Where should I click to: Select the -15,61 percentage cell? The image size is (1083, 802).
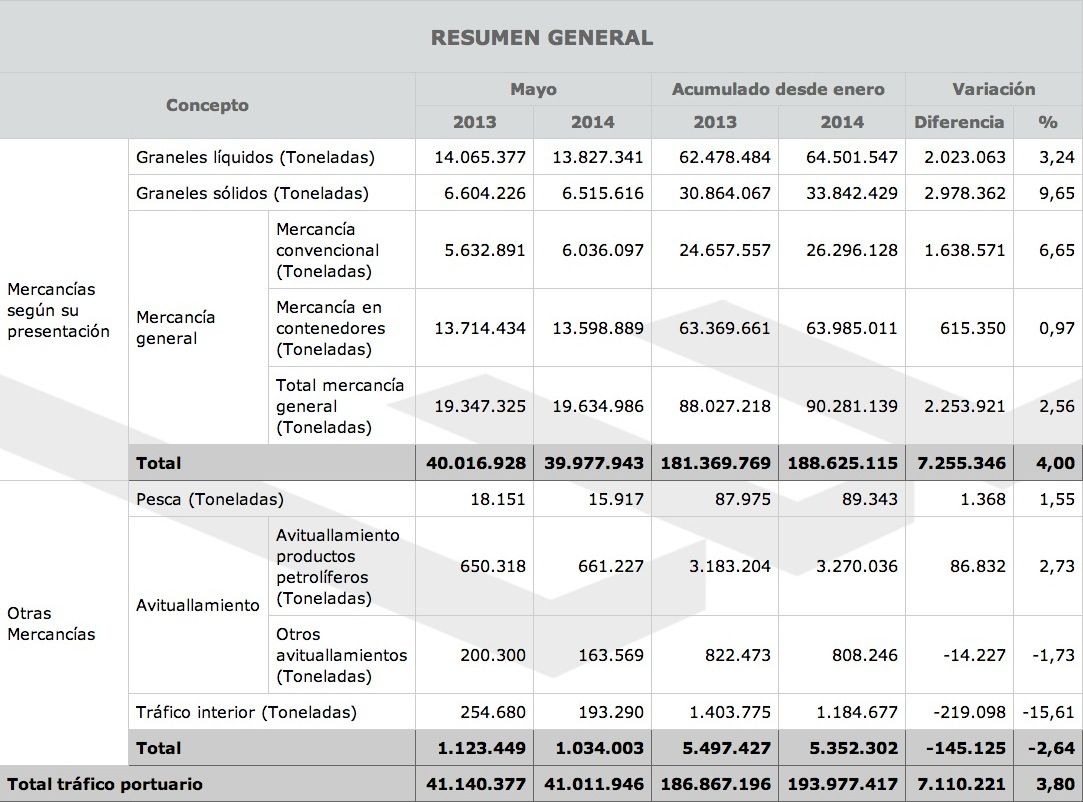coord(1048,712)
